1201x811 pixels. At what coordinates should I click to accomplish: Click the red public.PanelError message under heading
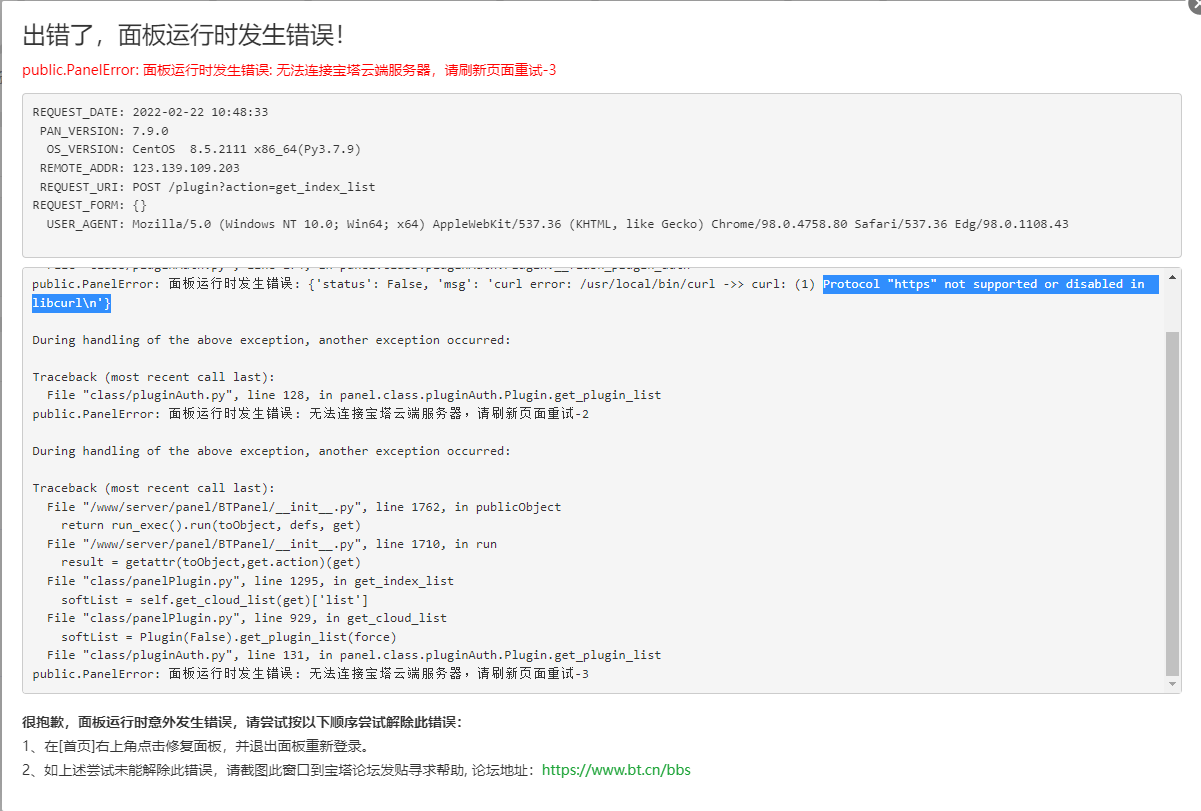pyautogui.click(x=289, y=71)
